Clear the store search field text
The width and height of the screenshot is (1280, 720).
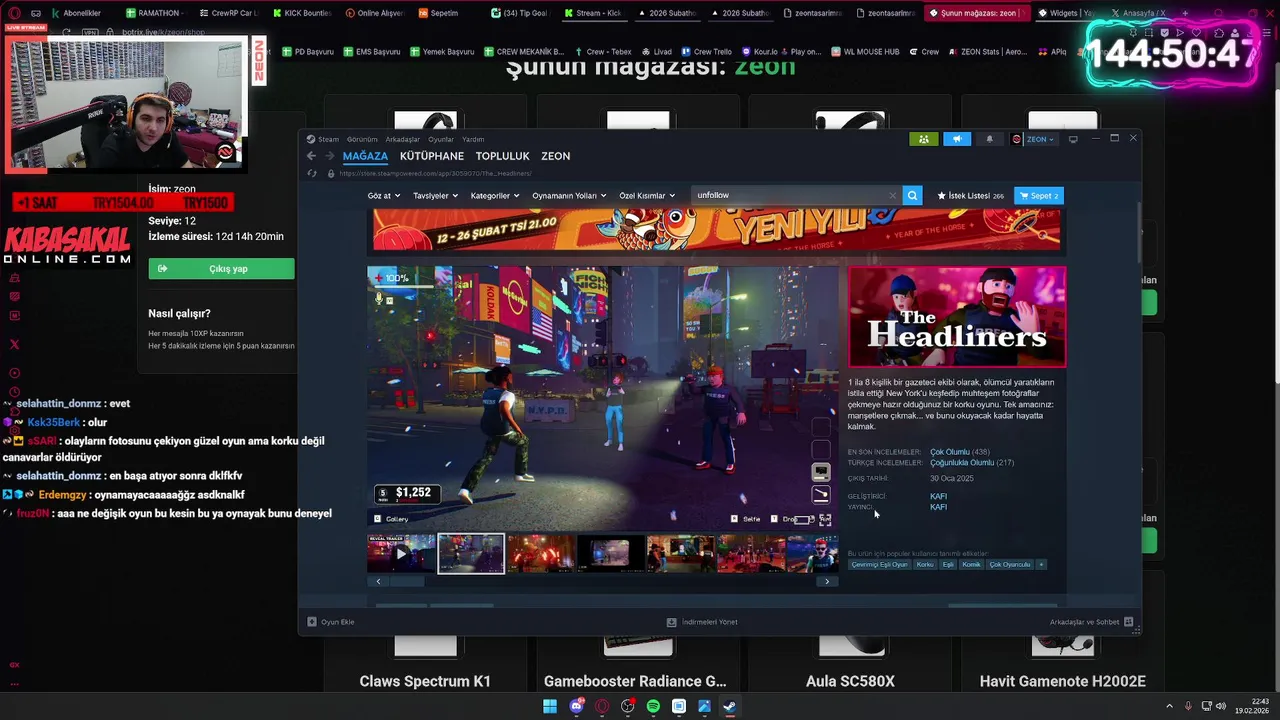tap(892, 196)
